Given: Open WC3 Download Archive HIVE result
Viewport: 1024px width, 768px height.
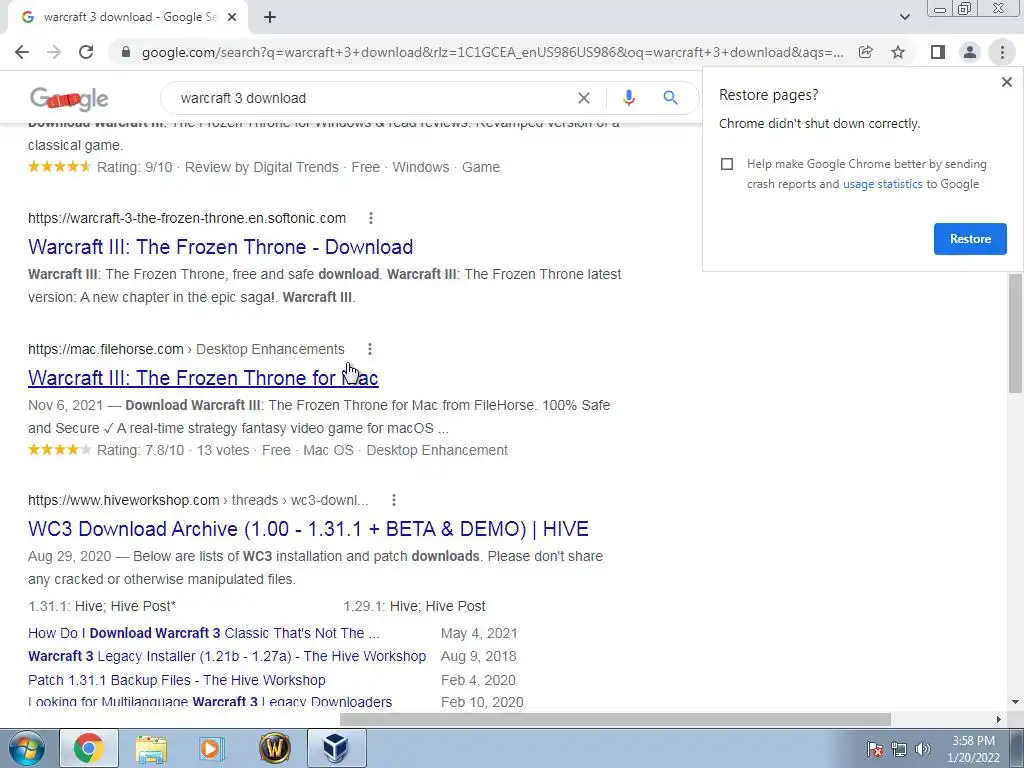Looking at the screenshot, I should click(x=308, y=529).
